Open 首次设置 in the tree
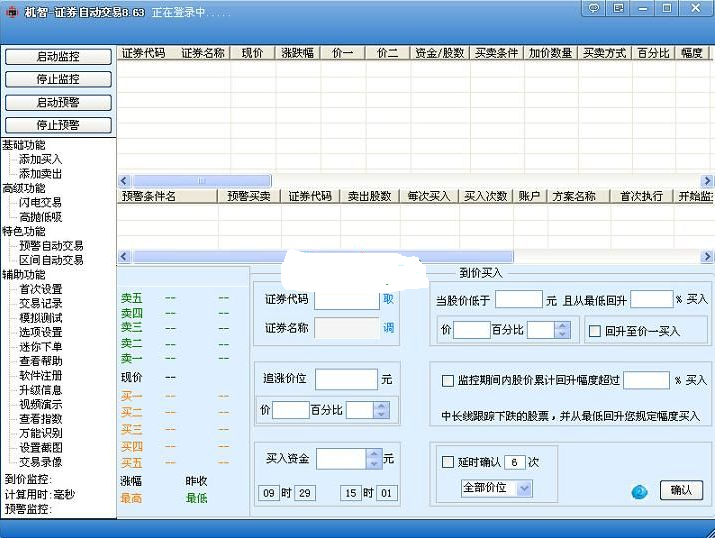The height and width of the screenshot is (538, 716). pyautogui.click(x=40, y=289)
